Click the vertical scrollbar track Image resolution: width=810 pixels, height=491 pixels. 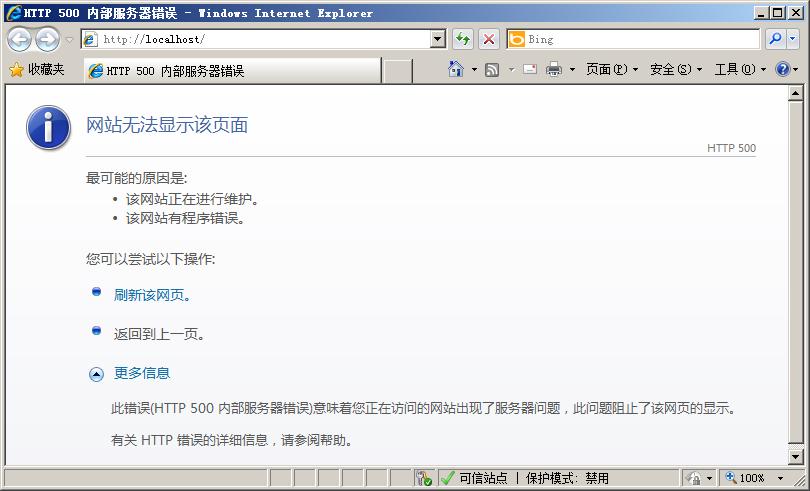pyautogui.click(x=795, y=272)
